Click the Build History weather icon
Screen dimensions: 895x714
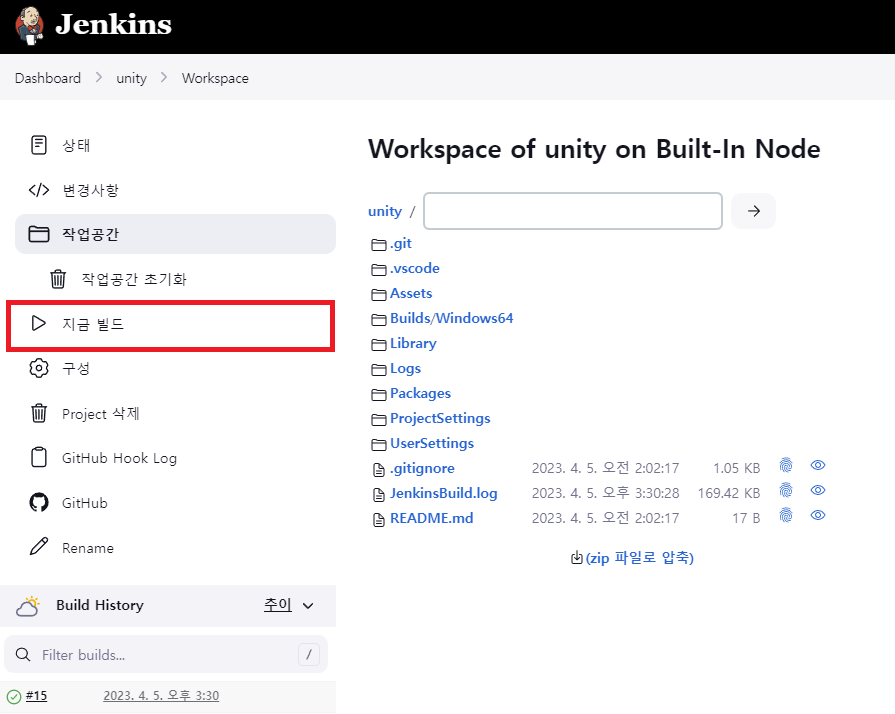pos(28,606)
